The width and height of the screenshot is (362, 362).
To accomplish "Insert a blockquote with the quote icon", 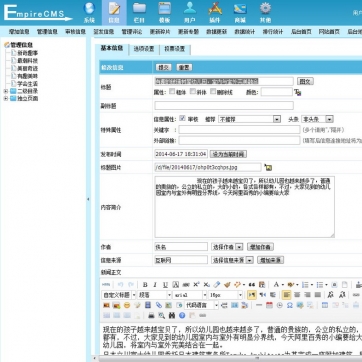I will [x=252, y=285].
